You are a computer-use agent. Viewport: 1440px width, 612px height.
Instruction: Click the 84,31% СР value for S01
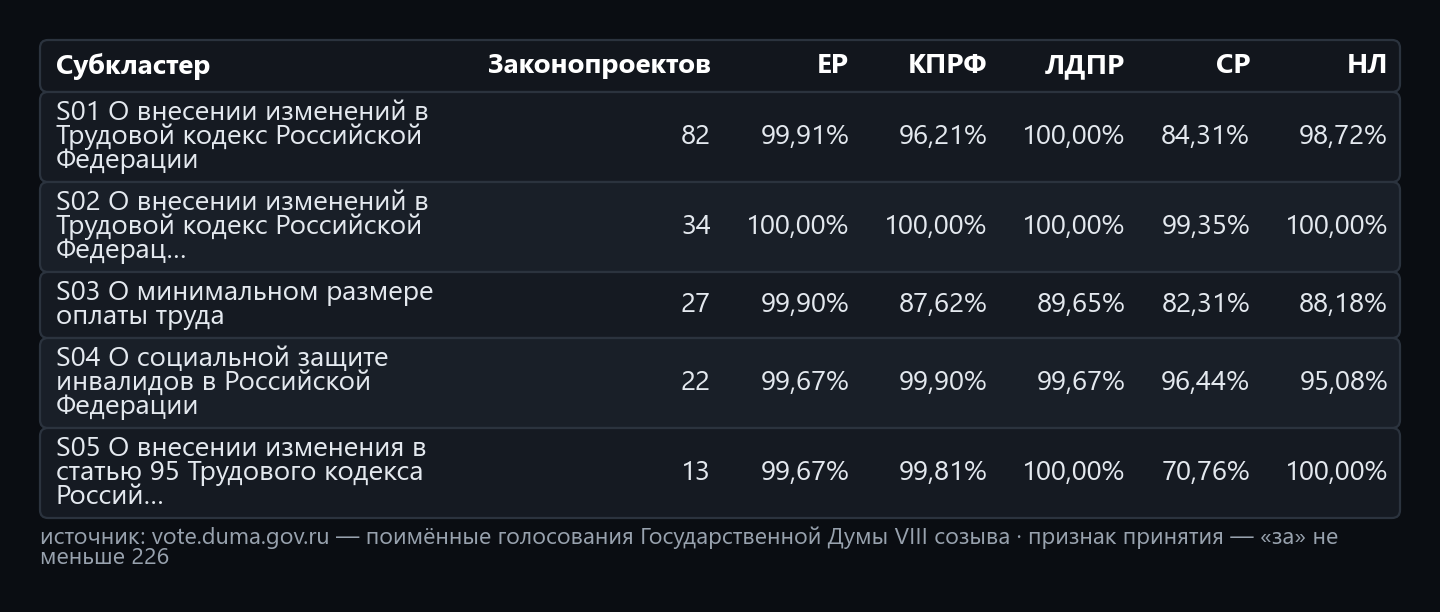pyautogui.click(x=1205, y=136)
